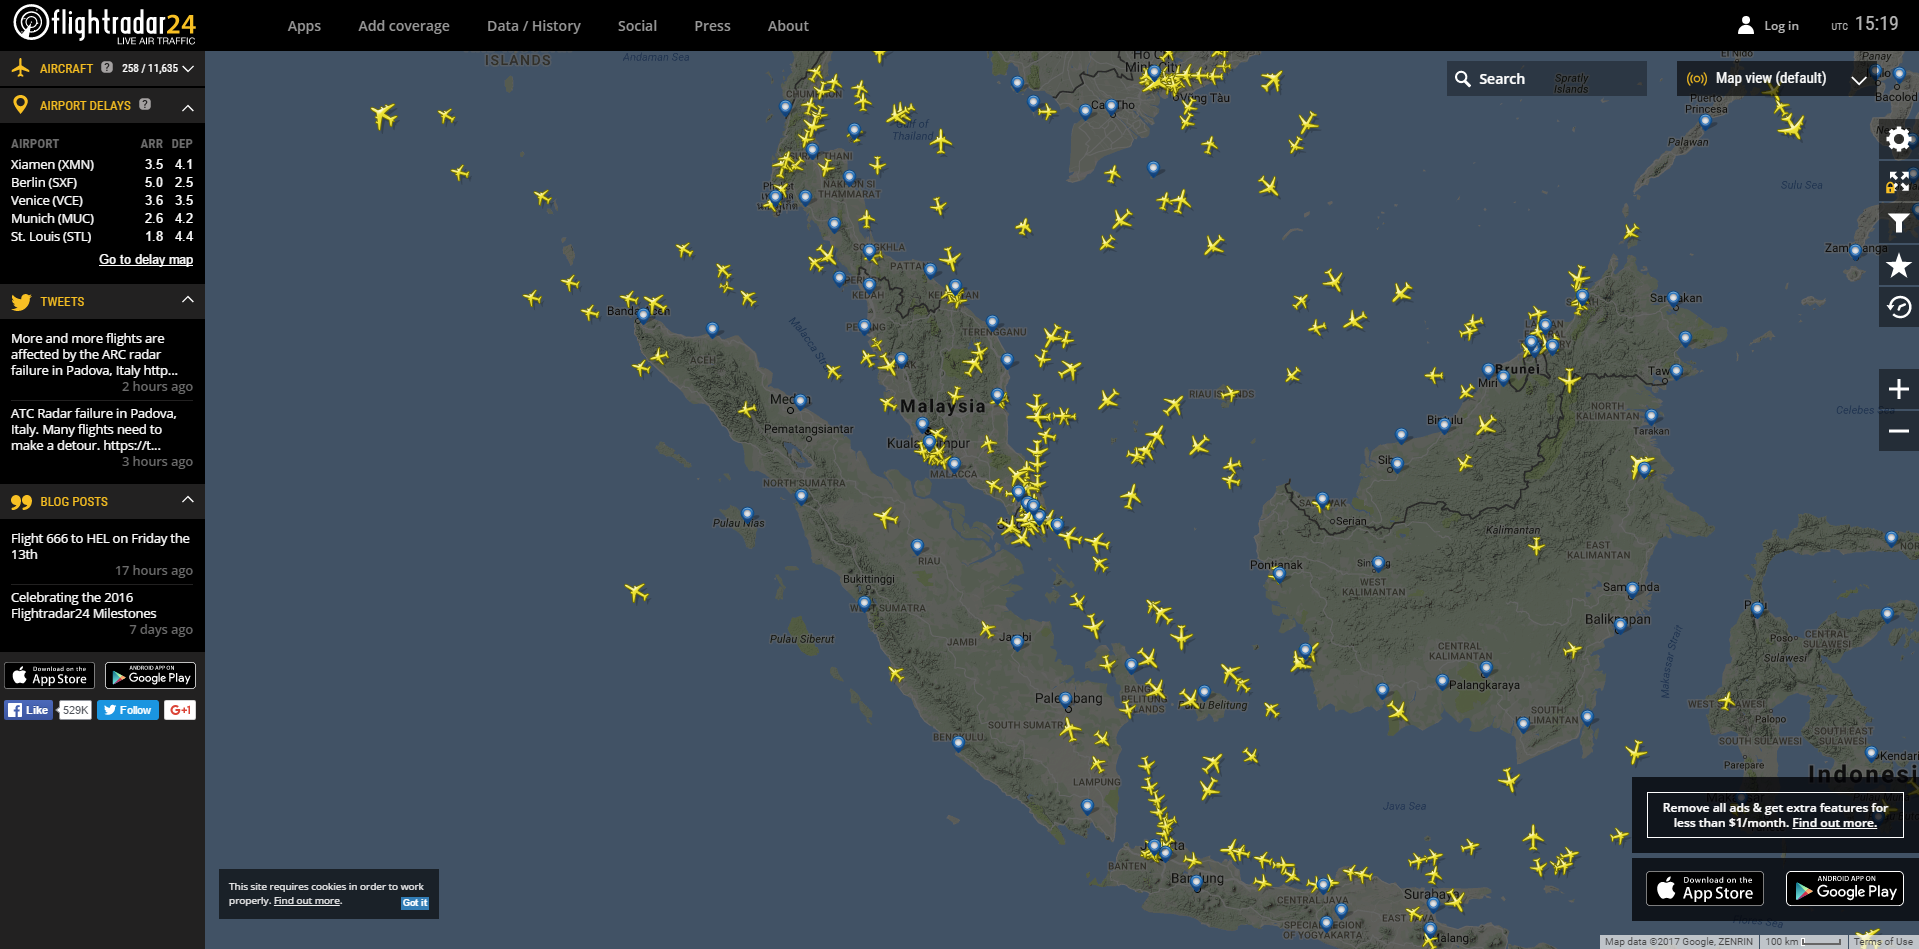Open the ad panel Google Play badge
This screenshot has height=949, width=1919.
coord(1845,888)
